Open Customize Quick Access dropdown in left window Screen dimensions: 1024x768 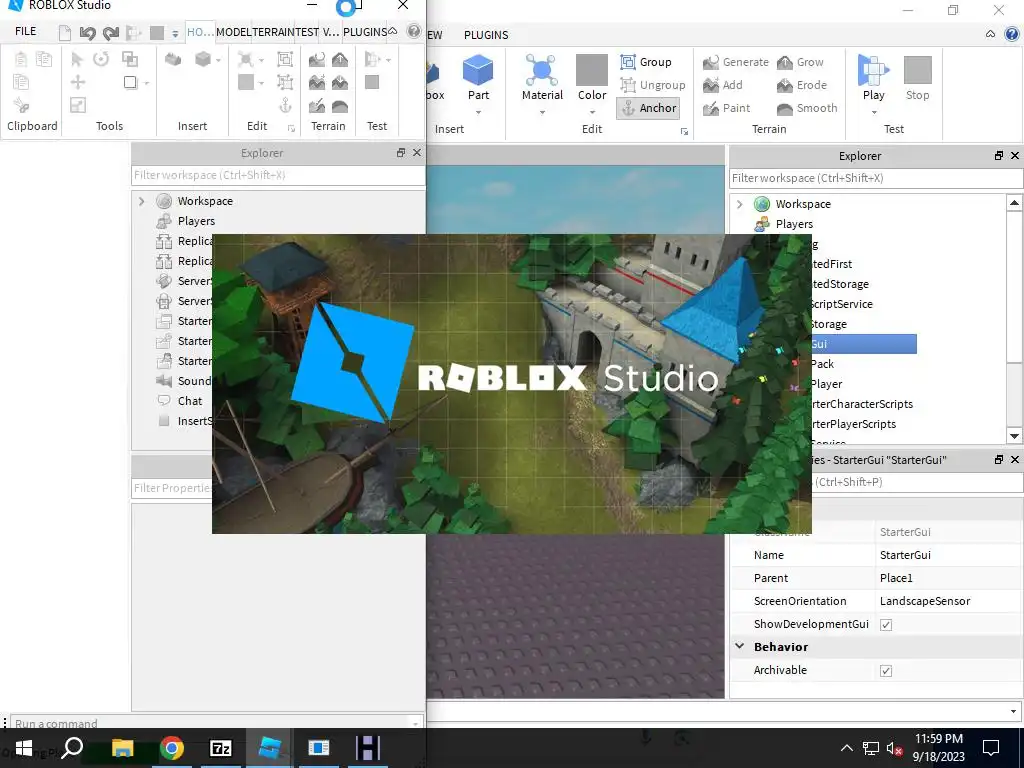click(x=175, y=33)
